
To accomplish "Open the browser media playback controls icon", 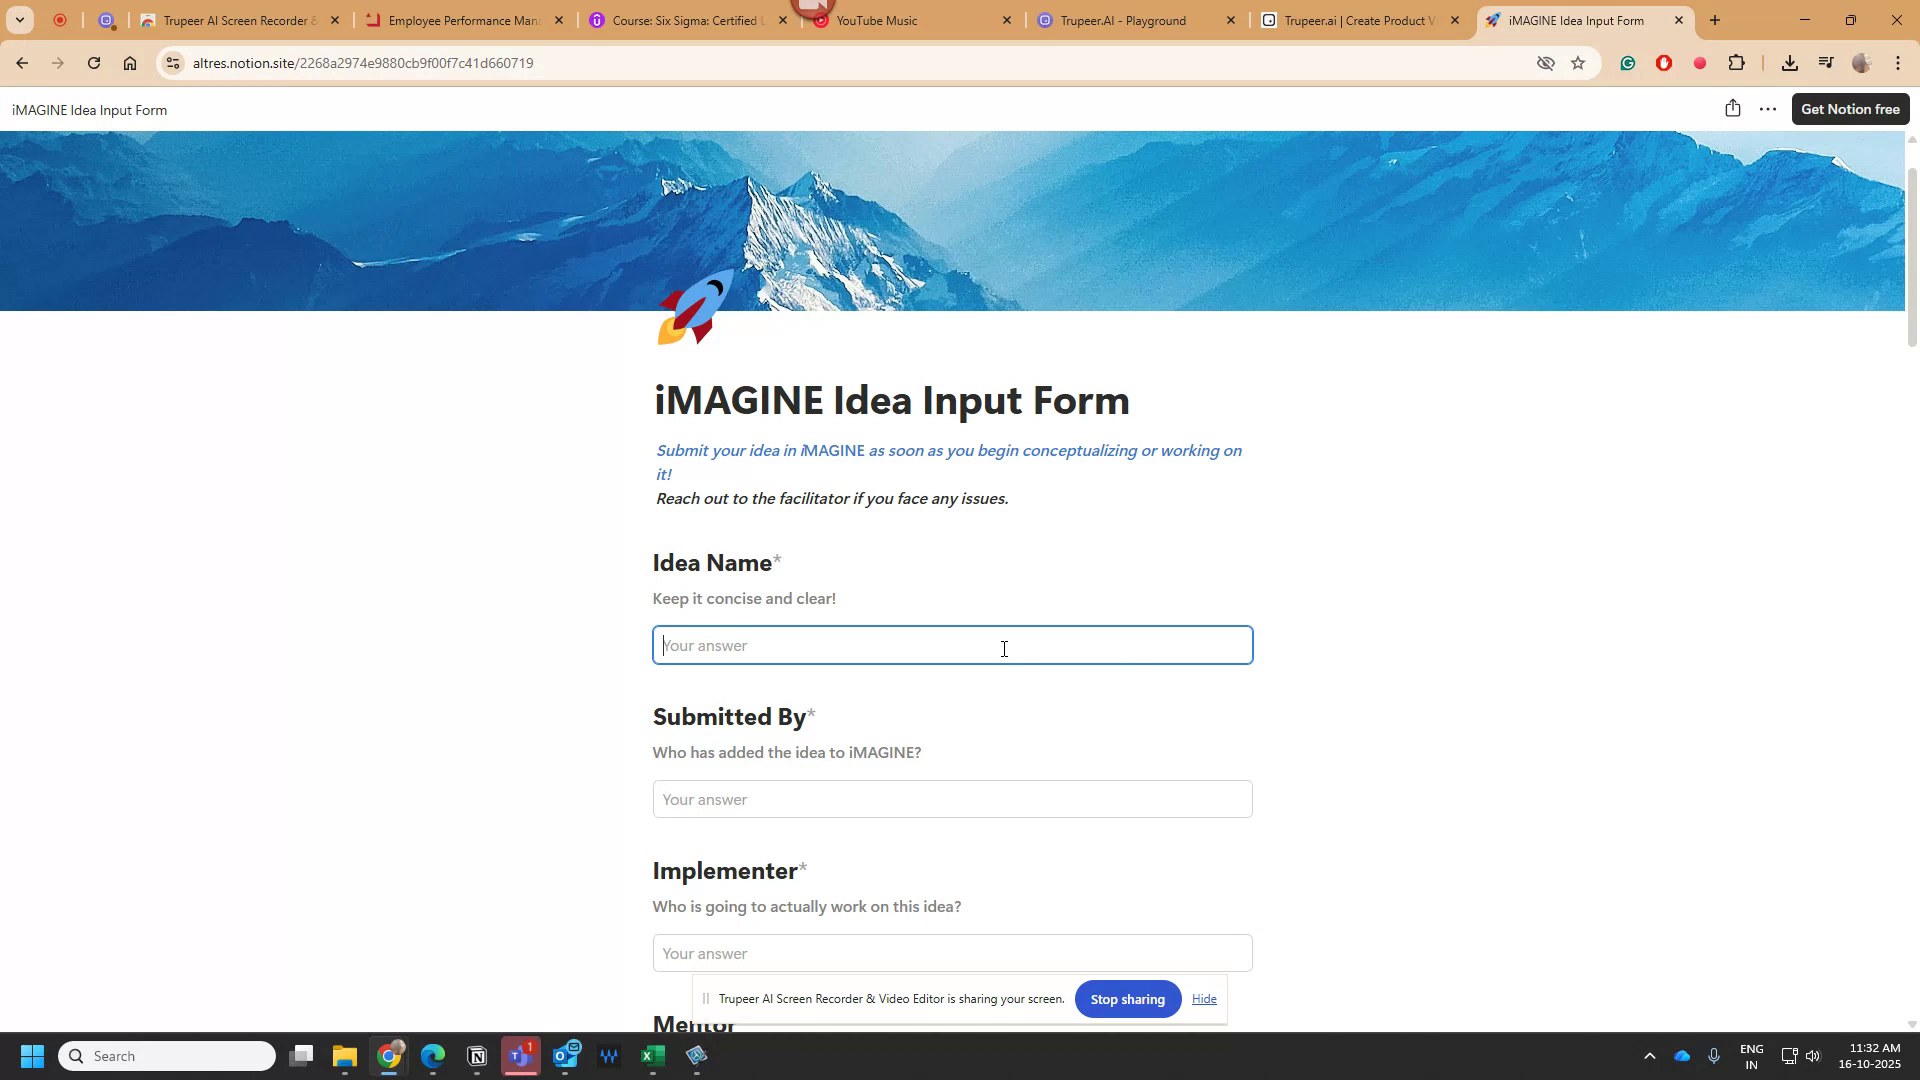I will pos(1826,62).
